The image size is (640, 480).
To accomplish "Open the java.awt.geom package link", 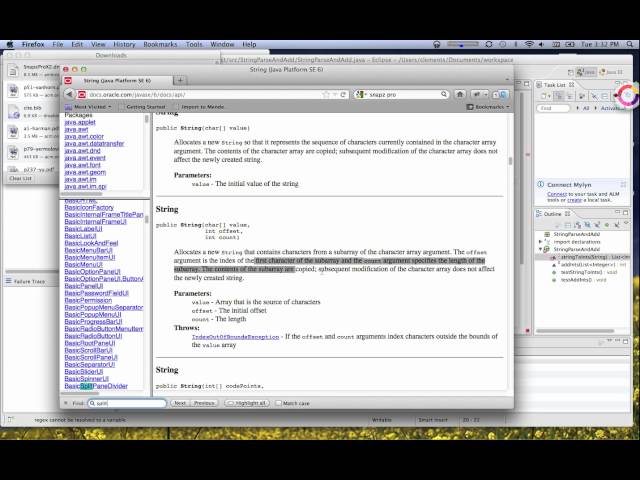I will point(85,172).
